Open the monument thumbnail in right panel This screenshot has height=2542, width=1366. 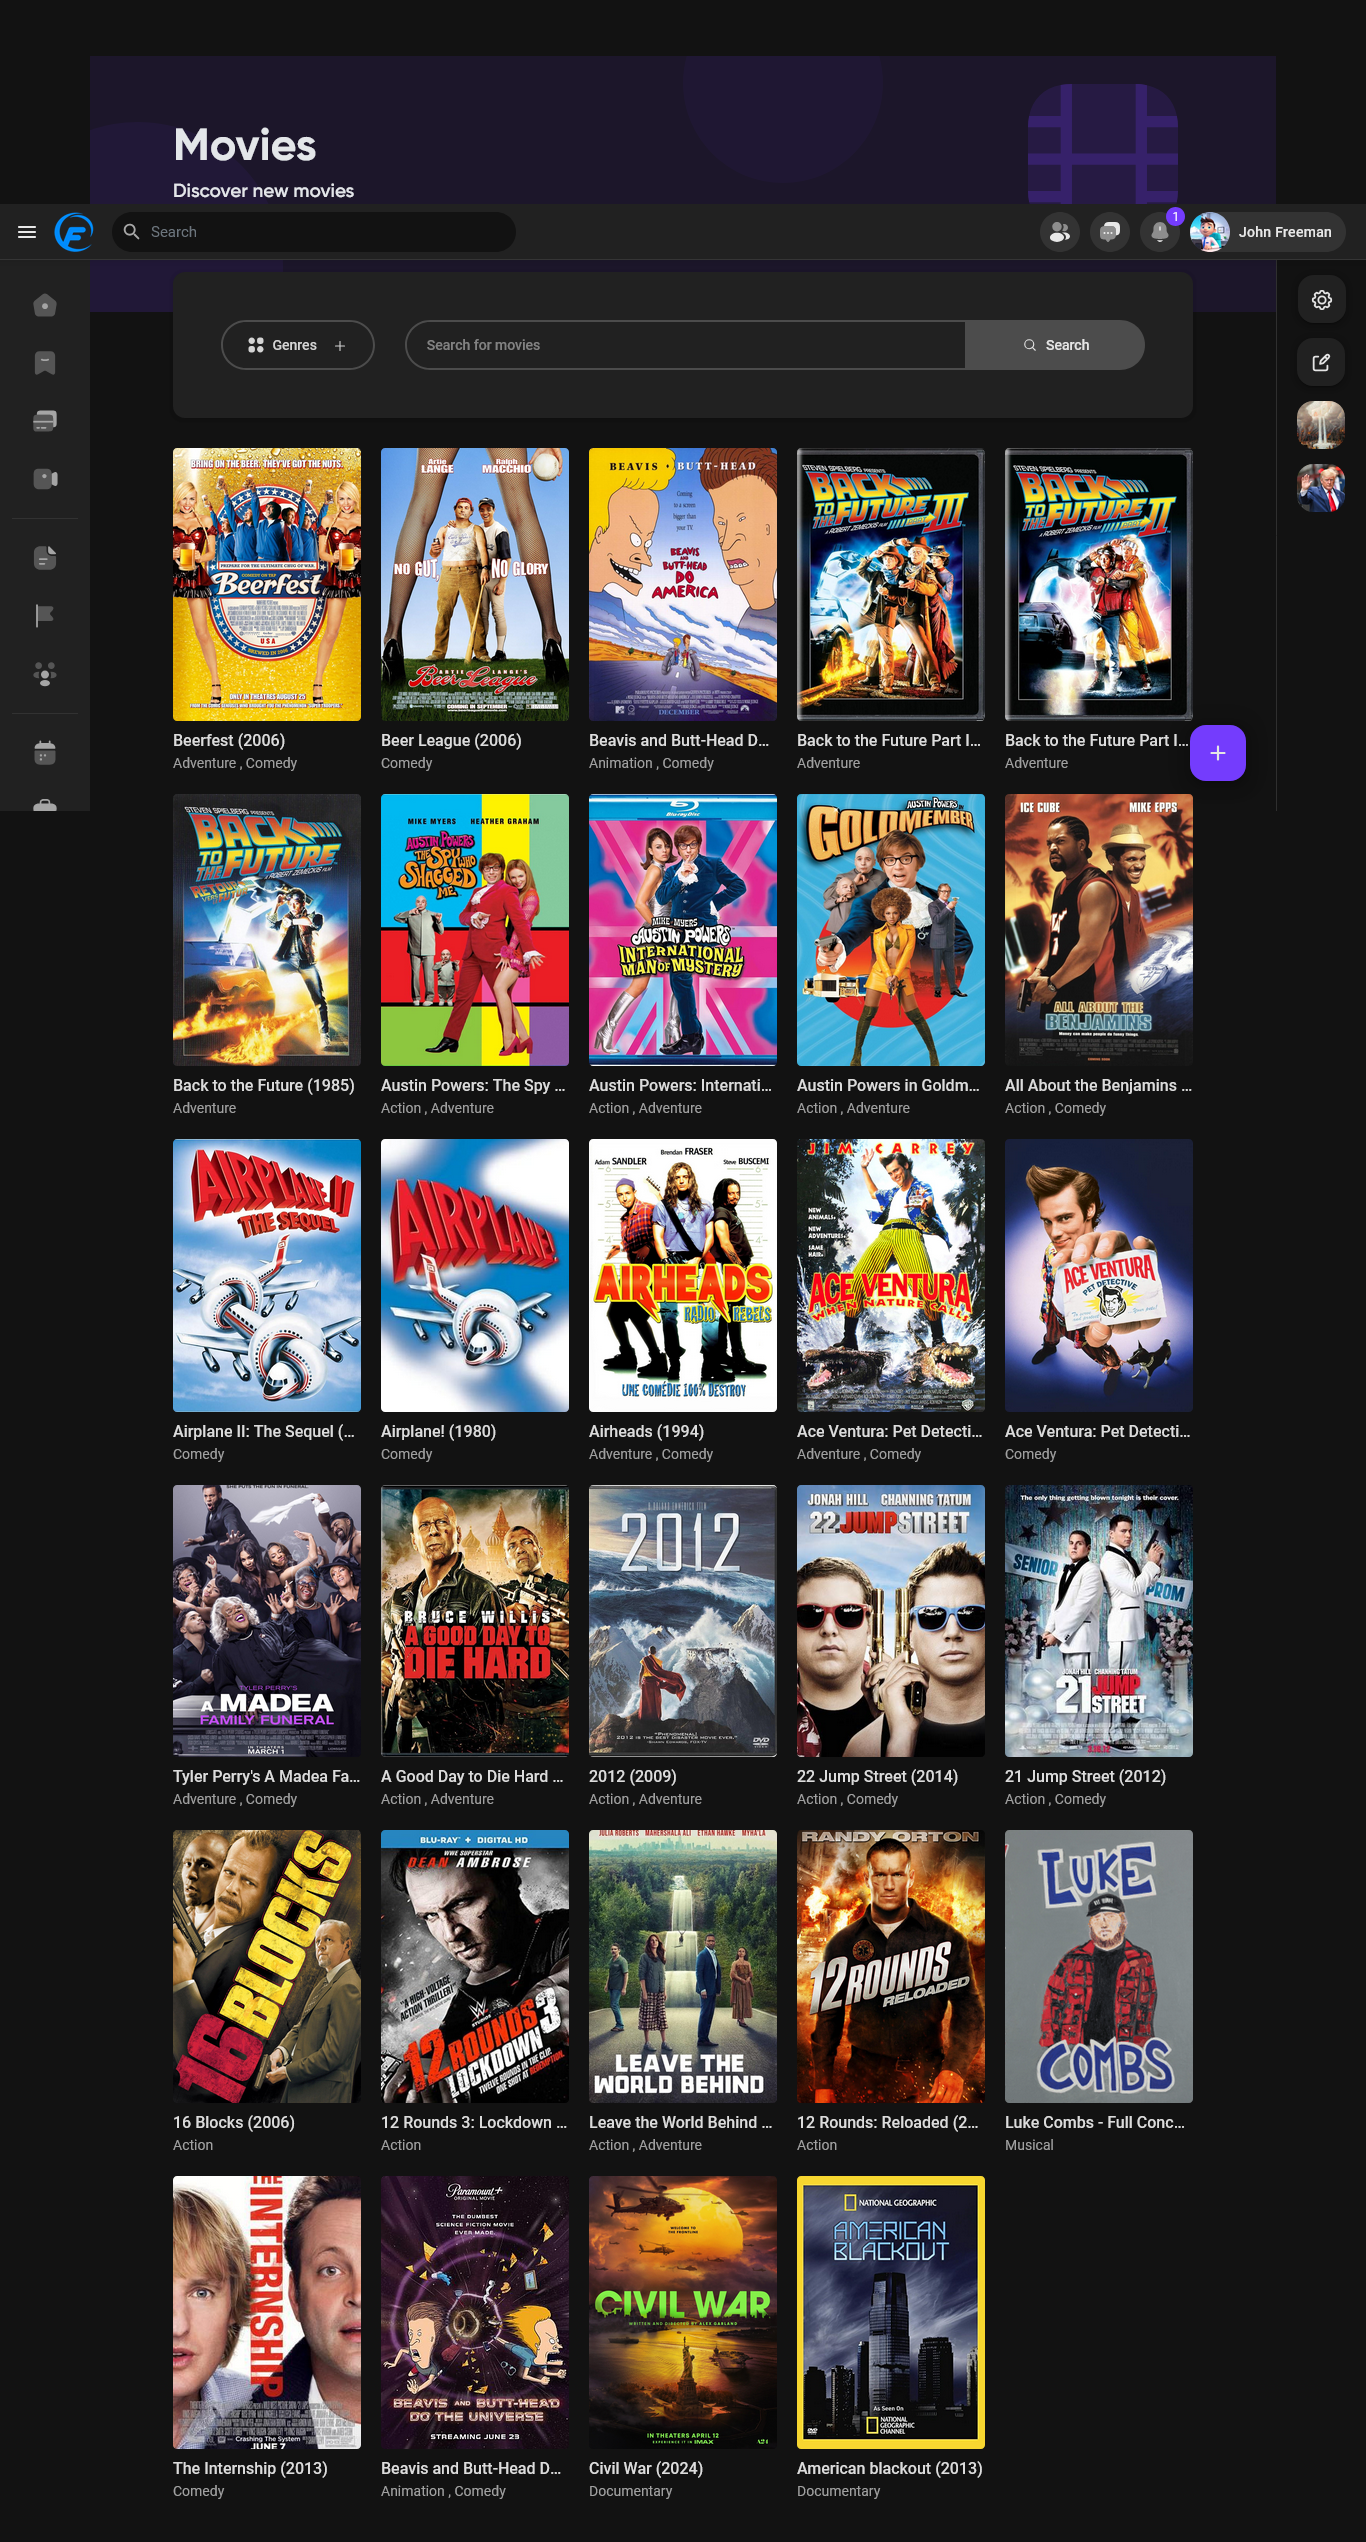click(1321, 425)
